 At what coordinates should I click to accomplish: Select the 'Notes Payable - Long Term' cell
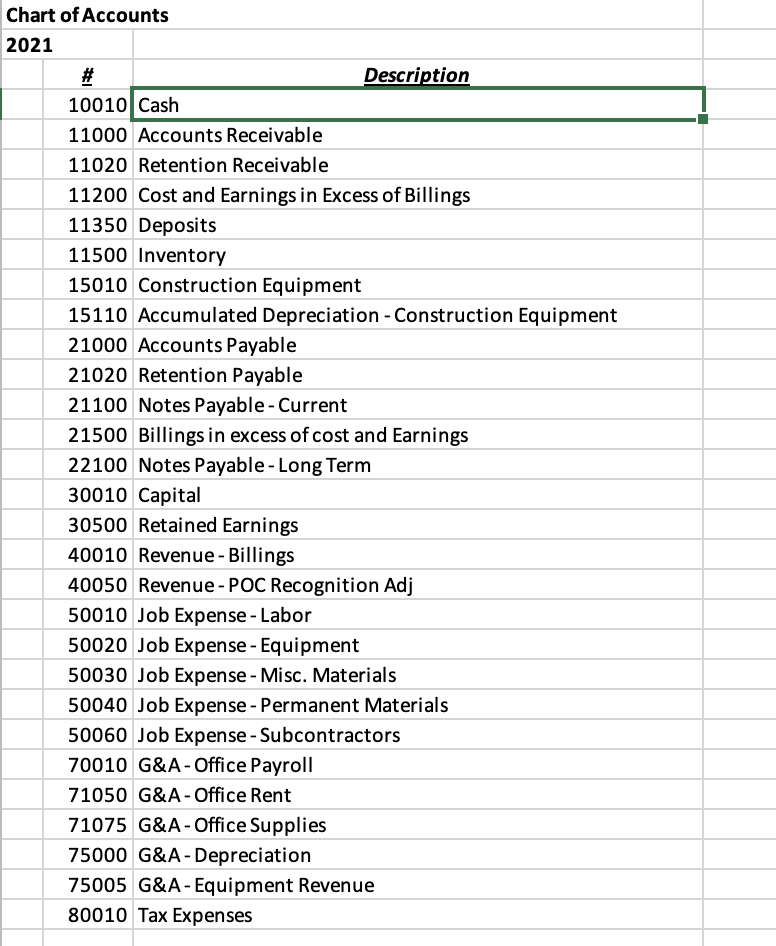(x=418, y=465)
